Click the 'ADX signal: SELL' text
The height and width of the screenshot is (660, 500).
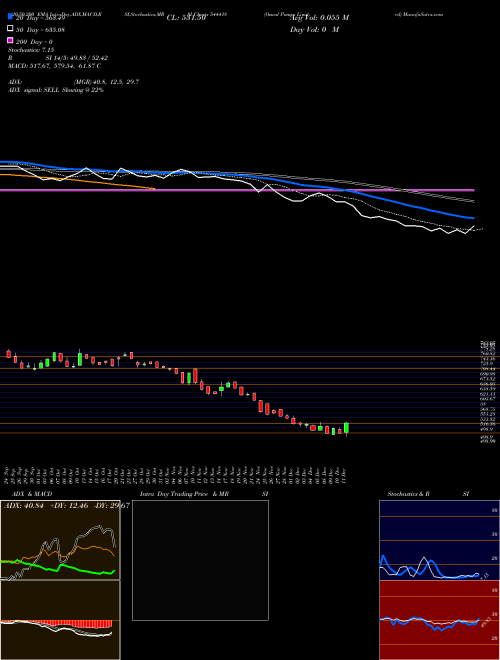[34, 90]
